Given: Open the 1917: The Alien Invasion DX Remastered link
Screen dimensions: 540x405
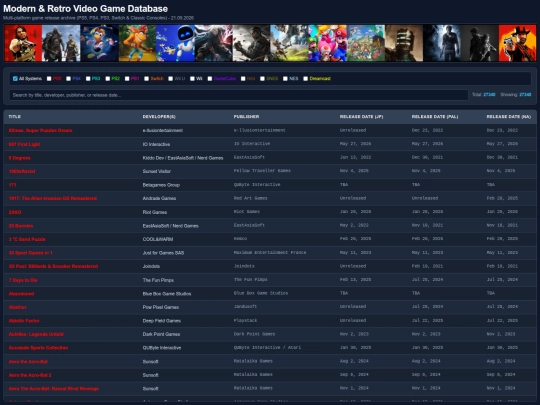Looking at the screenshot, I should point(53,198).
